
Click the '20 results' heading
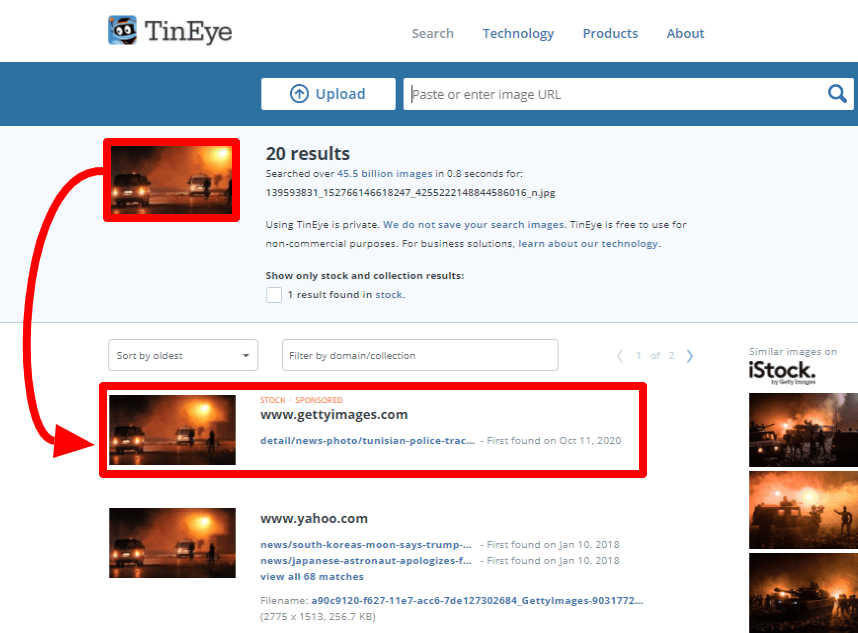[308, 154]
